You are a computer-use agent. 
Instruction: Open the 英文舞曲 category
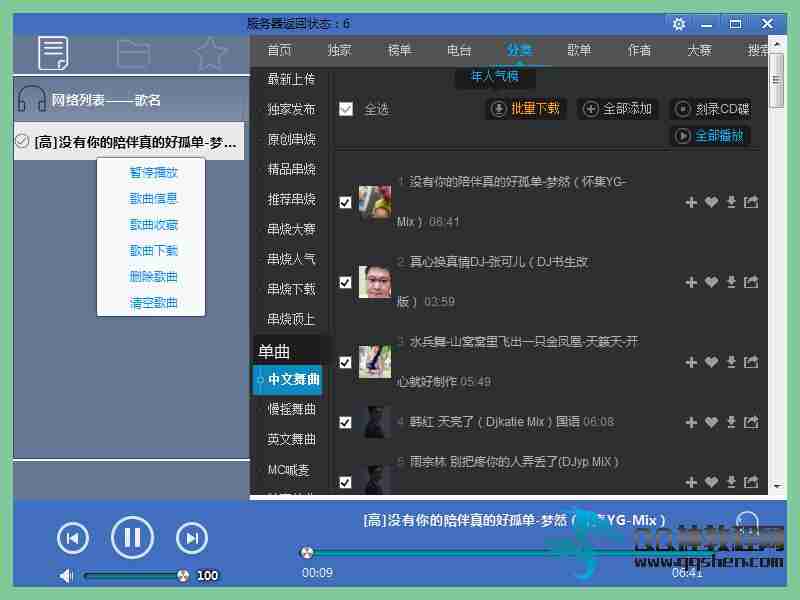click(291, 439)
